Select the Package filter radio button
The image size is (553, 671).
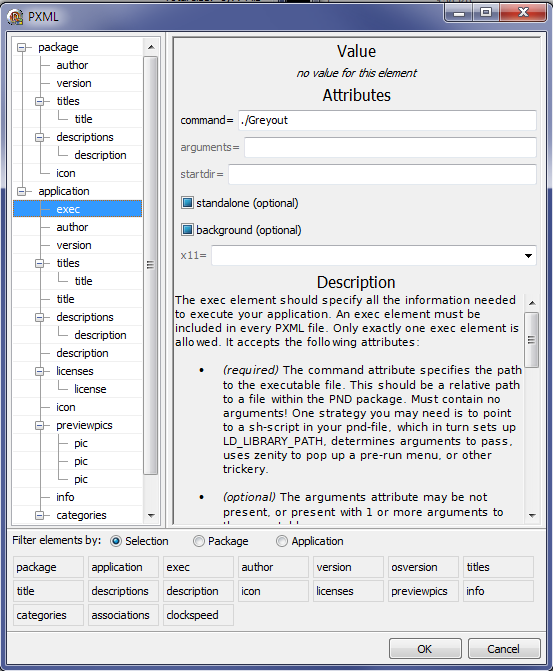tap(199, 541)
